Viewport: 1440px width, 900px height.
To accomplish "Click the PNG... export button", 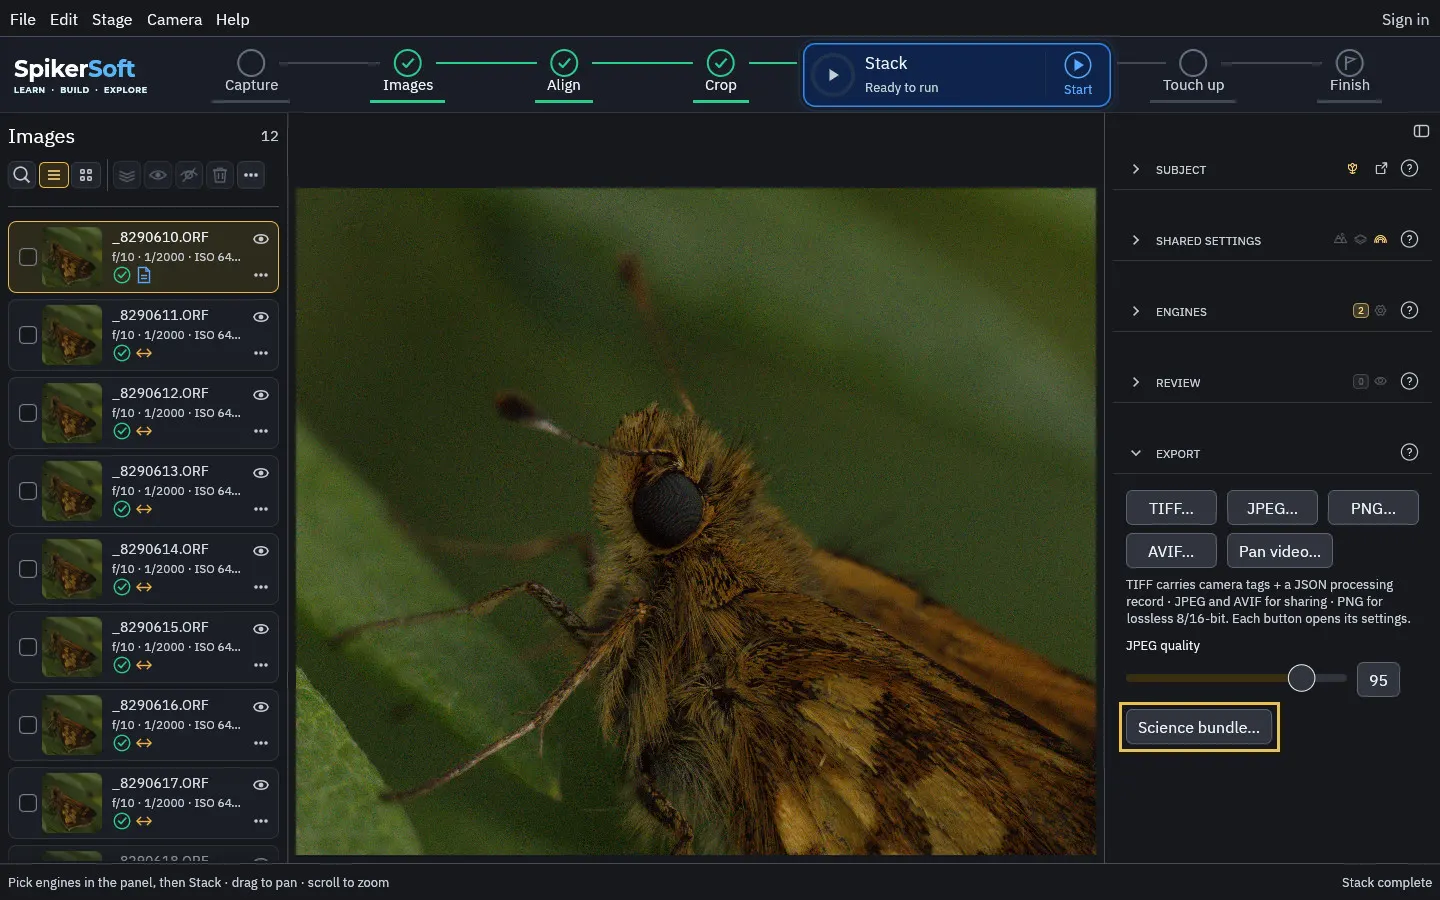I will 1373,508.
